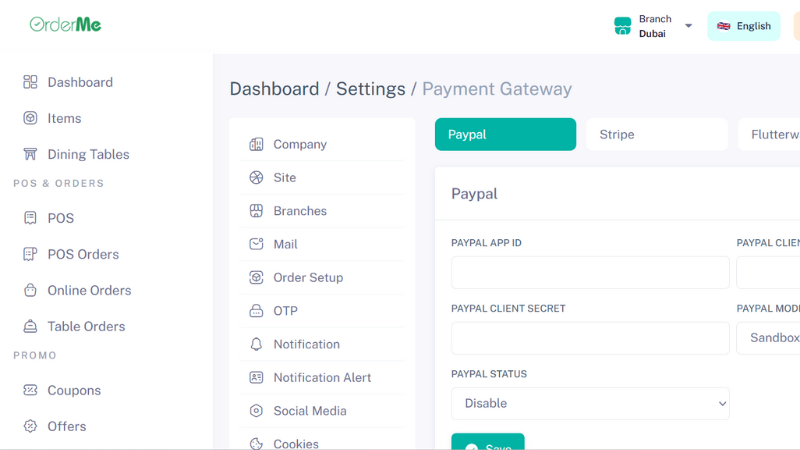Open the Paypal Mode Sandbox dropdown
Viewport: 800px width, 450px height.
point(768,338)
